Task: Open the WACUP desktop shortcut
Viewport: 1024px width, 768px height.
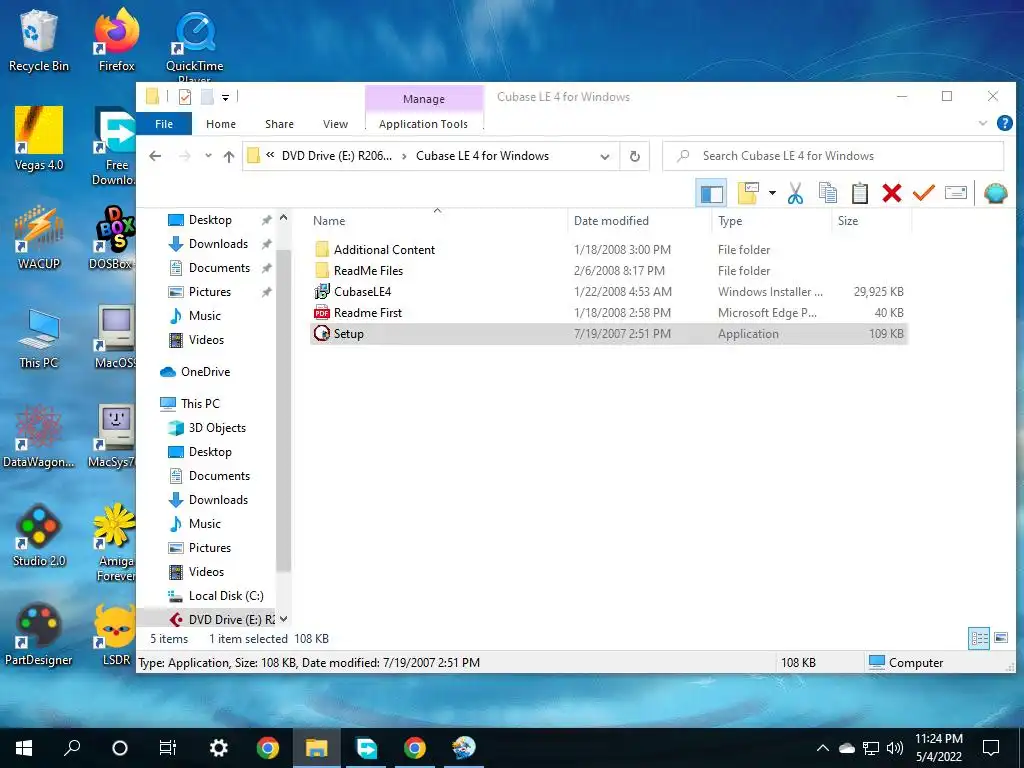Action: coord(39,238)
